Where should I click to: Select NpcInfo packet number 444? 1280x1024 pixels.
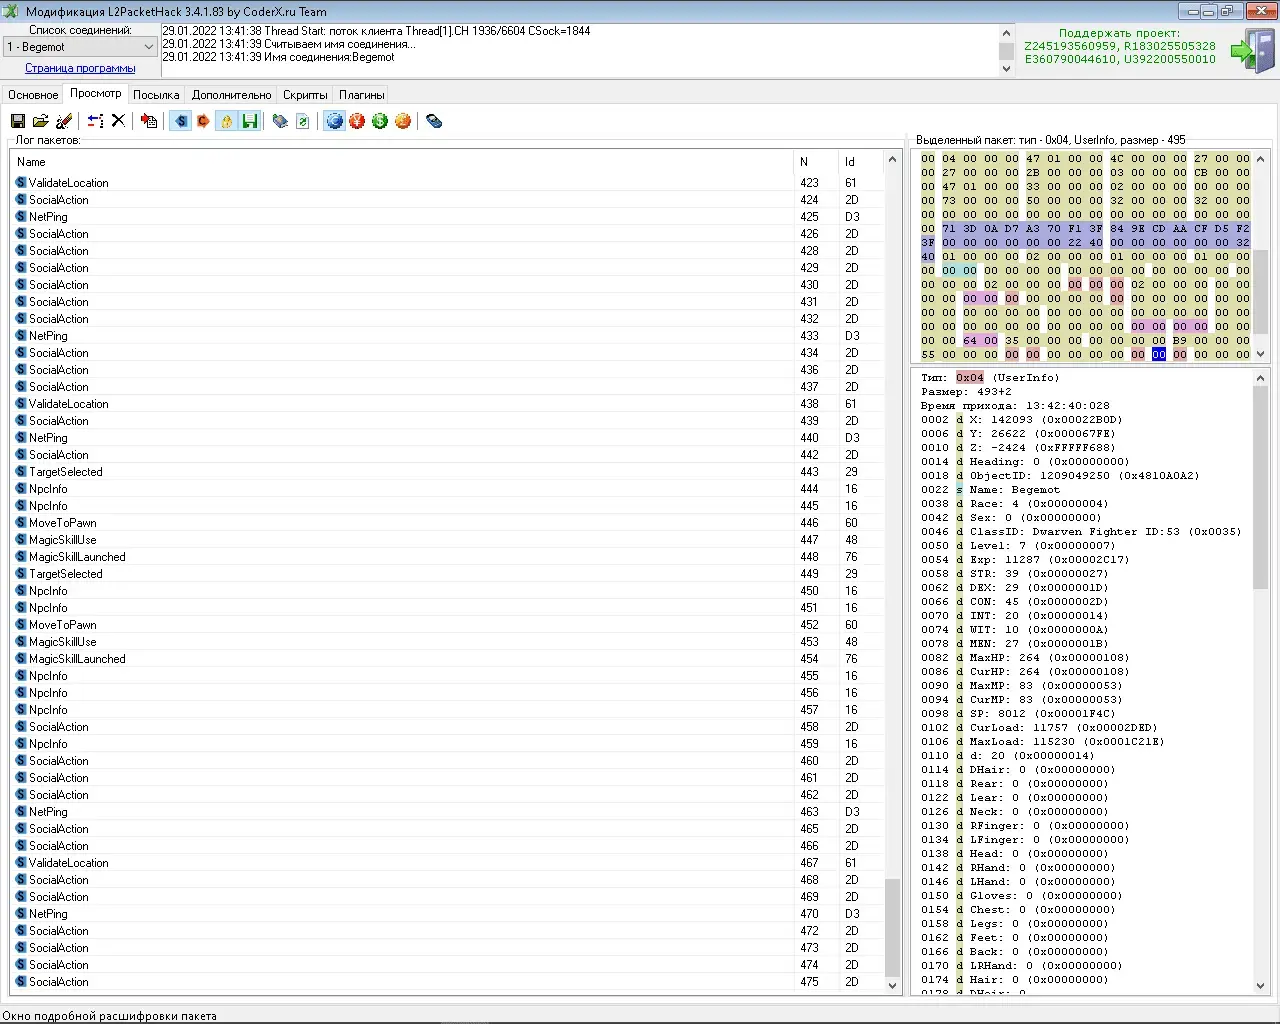click(448, 489)
